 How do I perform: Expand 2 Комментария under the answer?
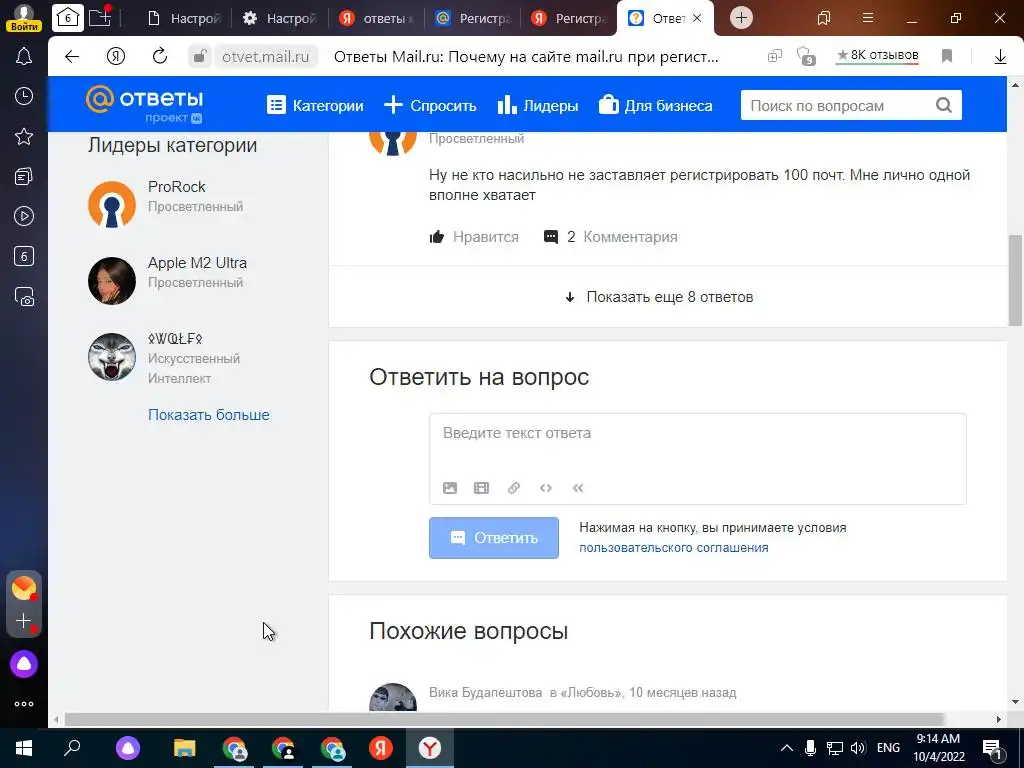pos(611,237)
